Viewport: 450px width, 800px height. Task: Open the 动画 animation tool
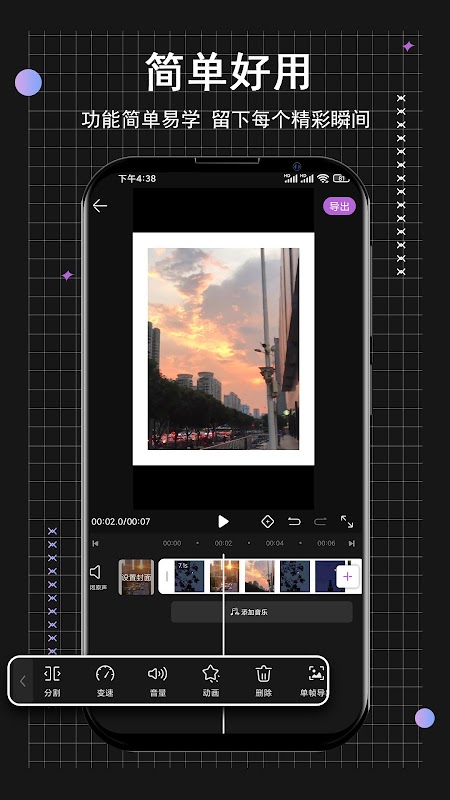coord(211,681)
